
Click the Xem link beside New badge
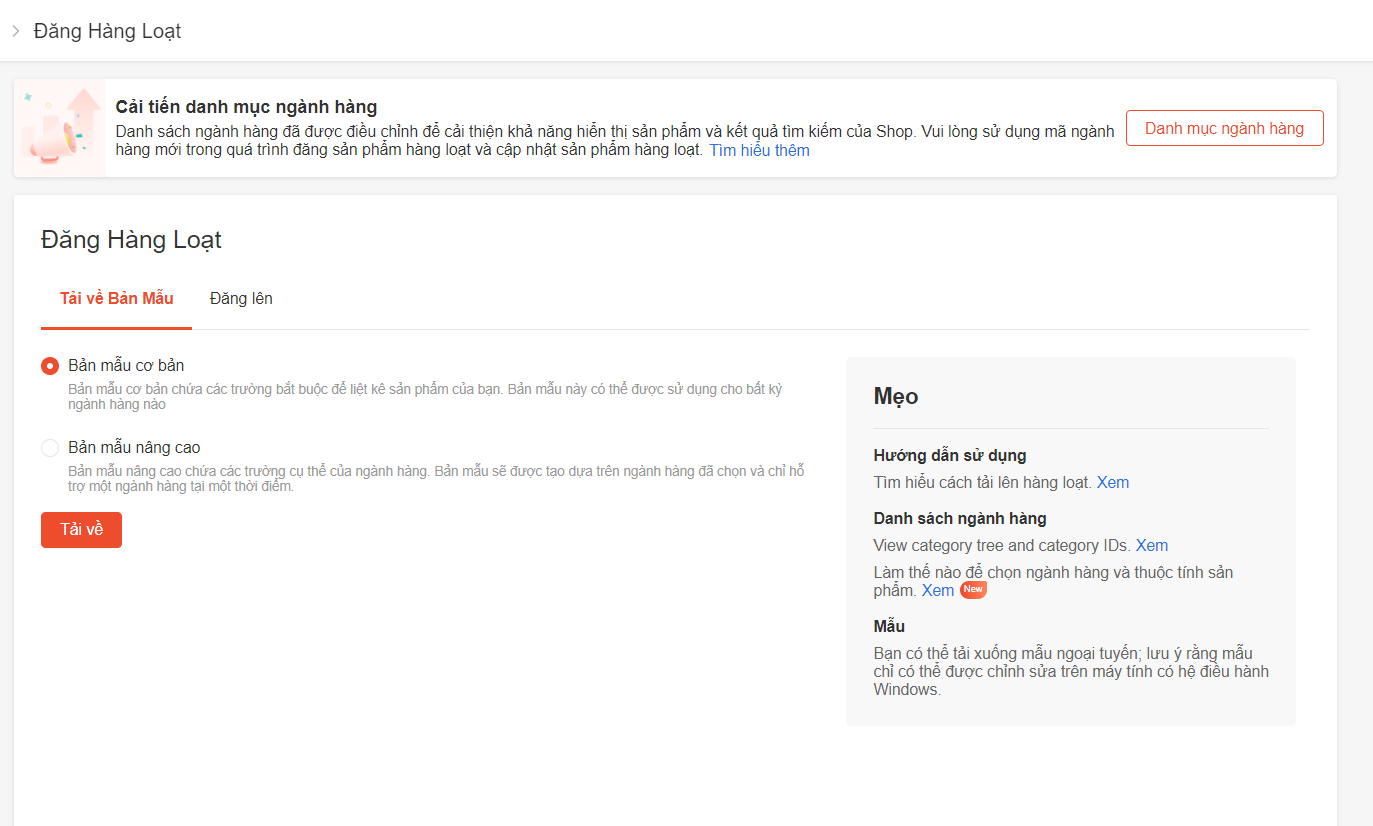coord(937,590)
